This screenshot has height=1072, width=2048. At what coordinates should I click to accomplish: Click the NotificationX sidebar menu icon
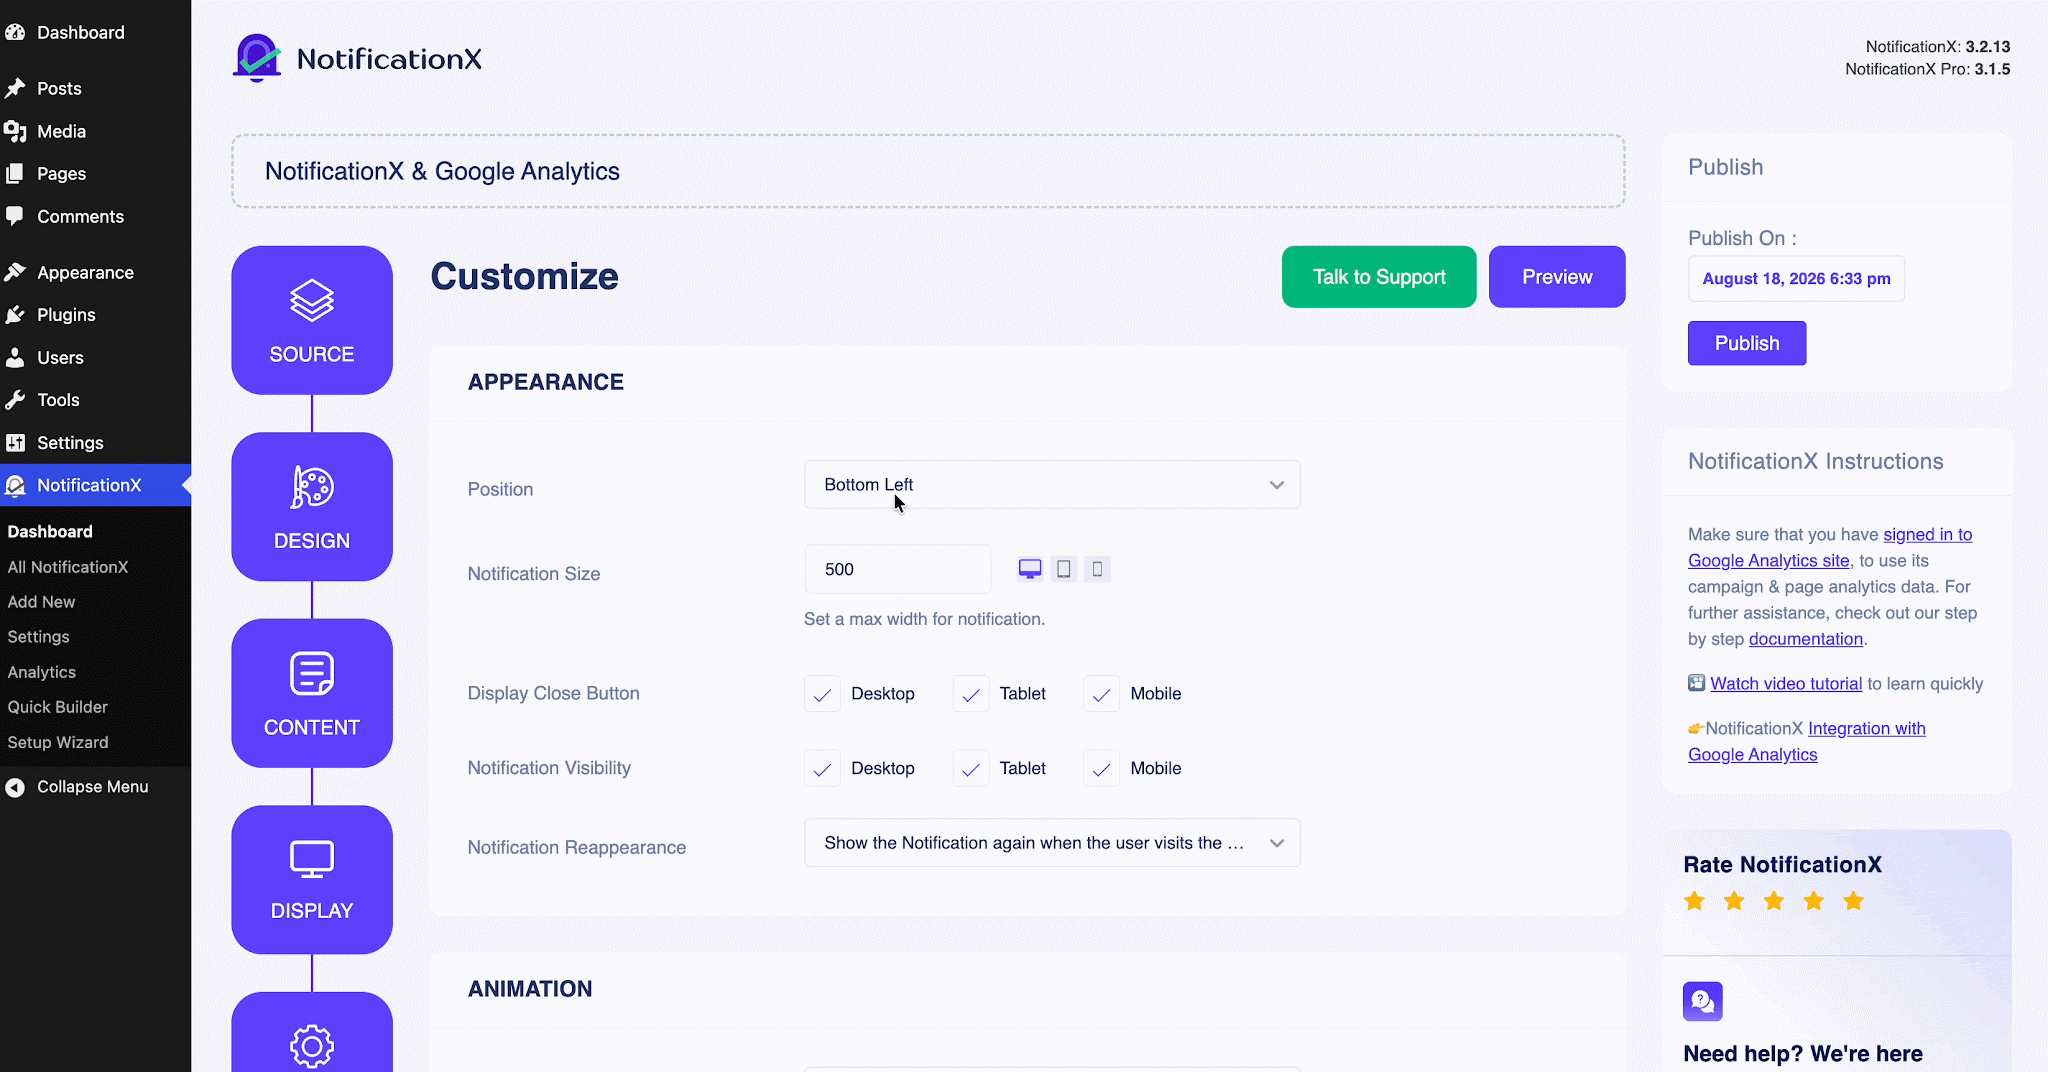coord(15,485)
